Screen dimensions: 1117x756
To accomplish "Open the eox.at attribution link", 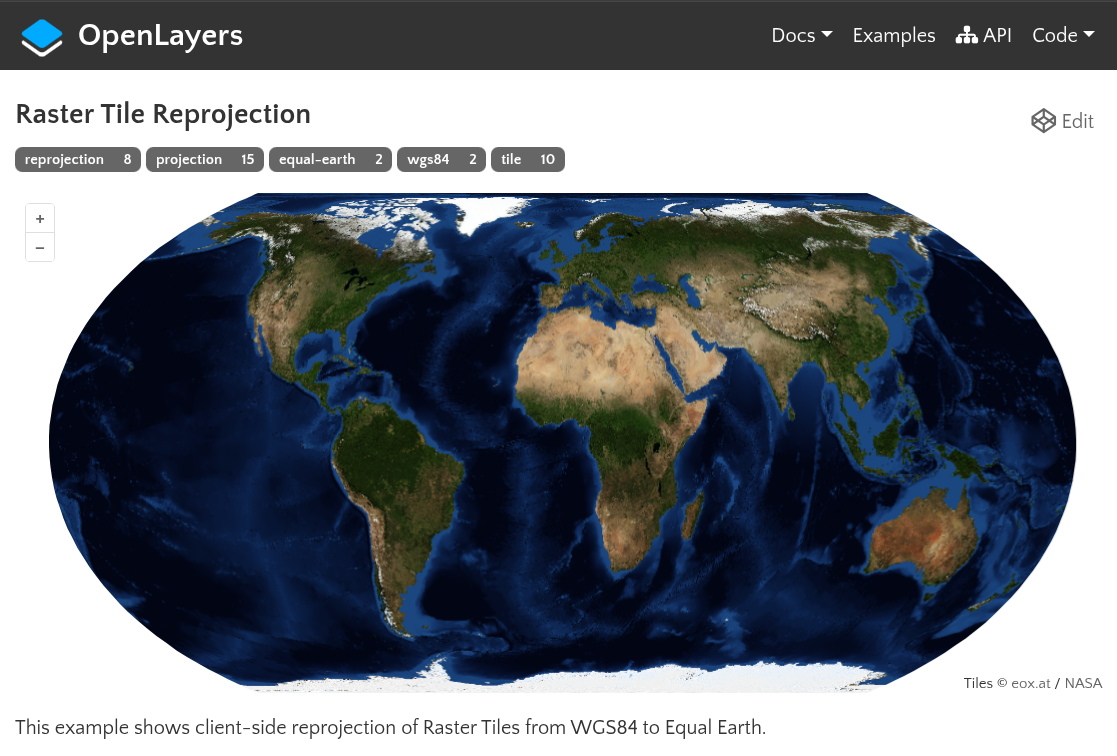I will 1030,684.
